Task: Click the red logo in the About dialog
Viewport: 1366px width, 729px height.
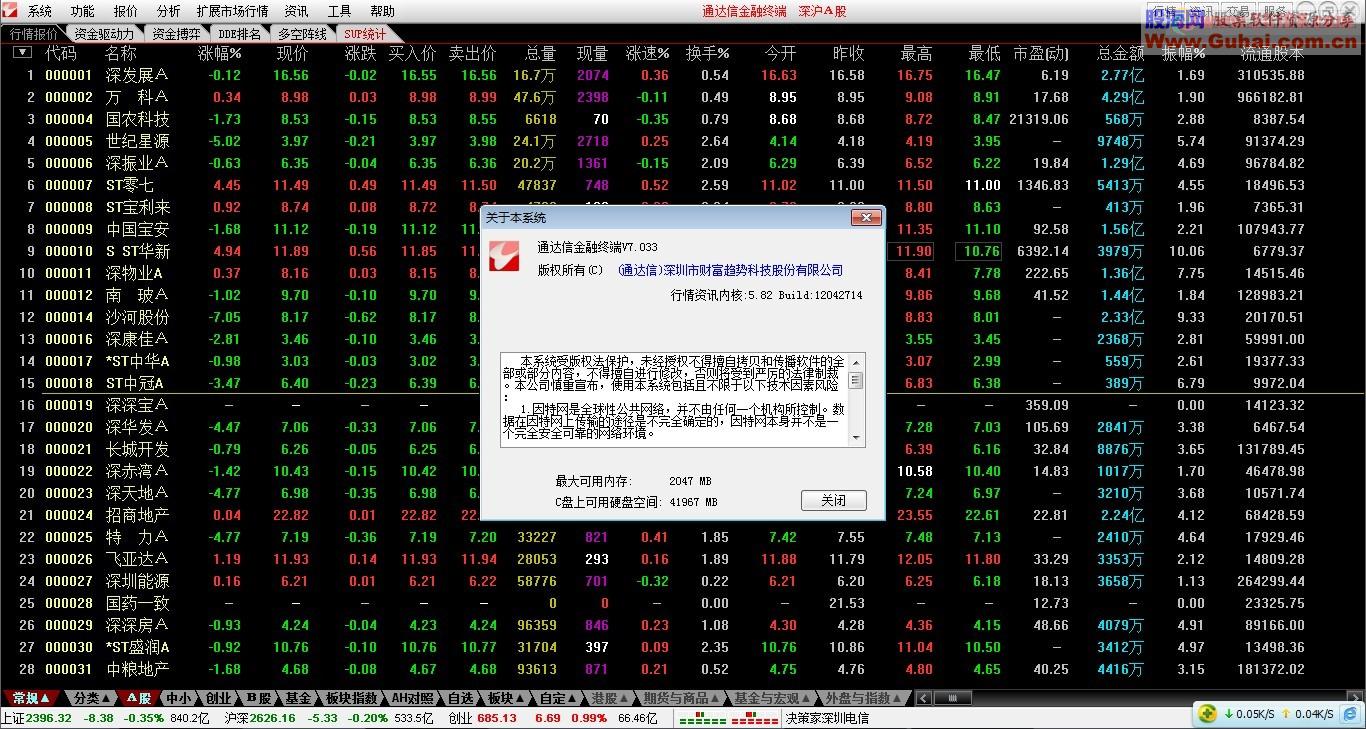Action: point(506,256)
